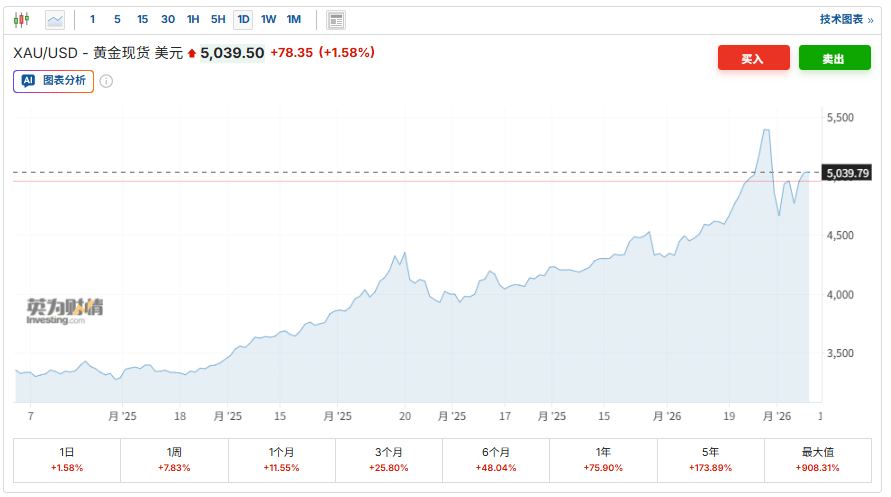Select the 1周 performance tab
Screen dimensions: 891x497
click(x=174, y=459)
